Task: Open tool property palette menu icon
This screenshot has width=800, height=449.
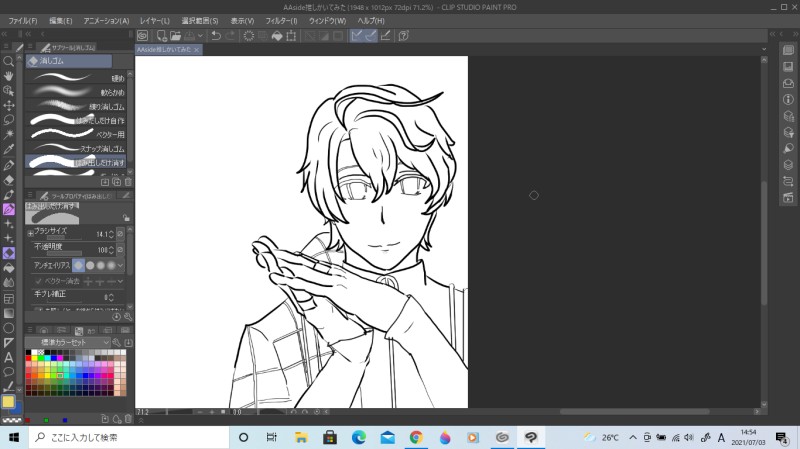Action: [30, 195]
